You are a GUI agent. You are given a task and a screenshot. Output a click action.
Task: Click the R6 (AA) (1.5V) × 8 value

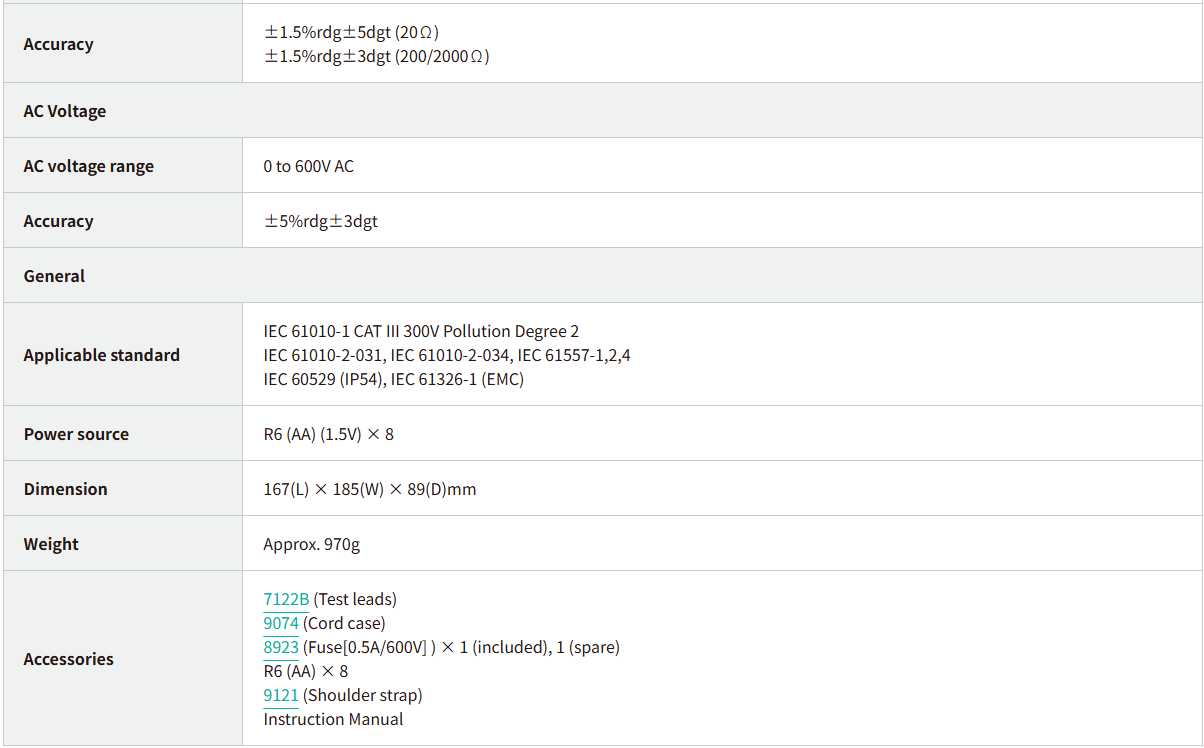(328, 434)
